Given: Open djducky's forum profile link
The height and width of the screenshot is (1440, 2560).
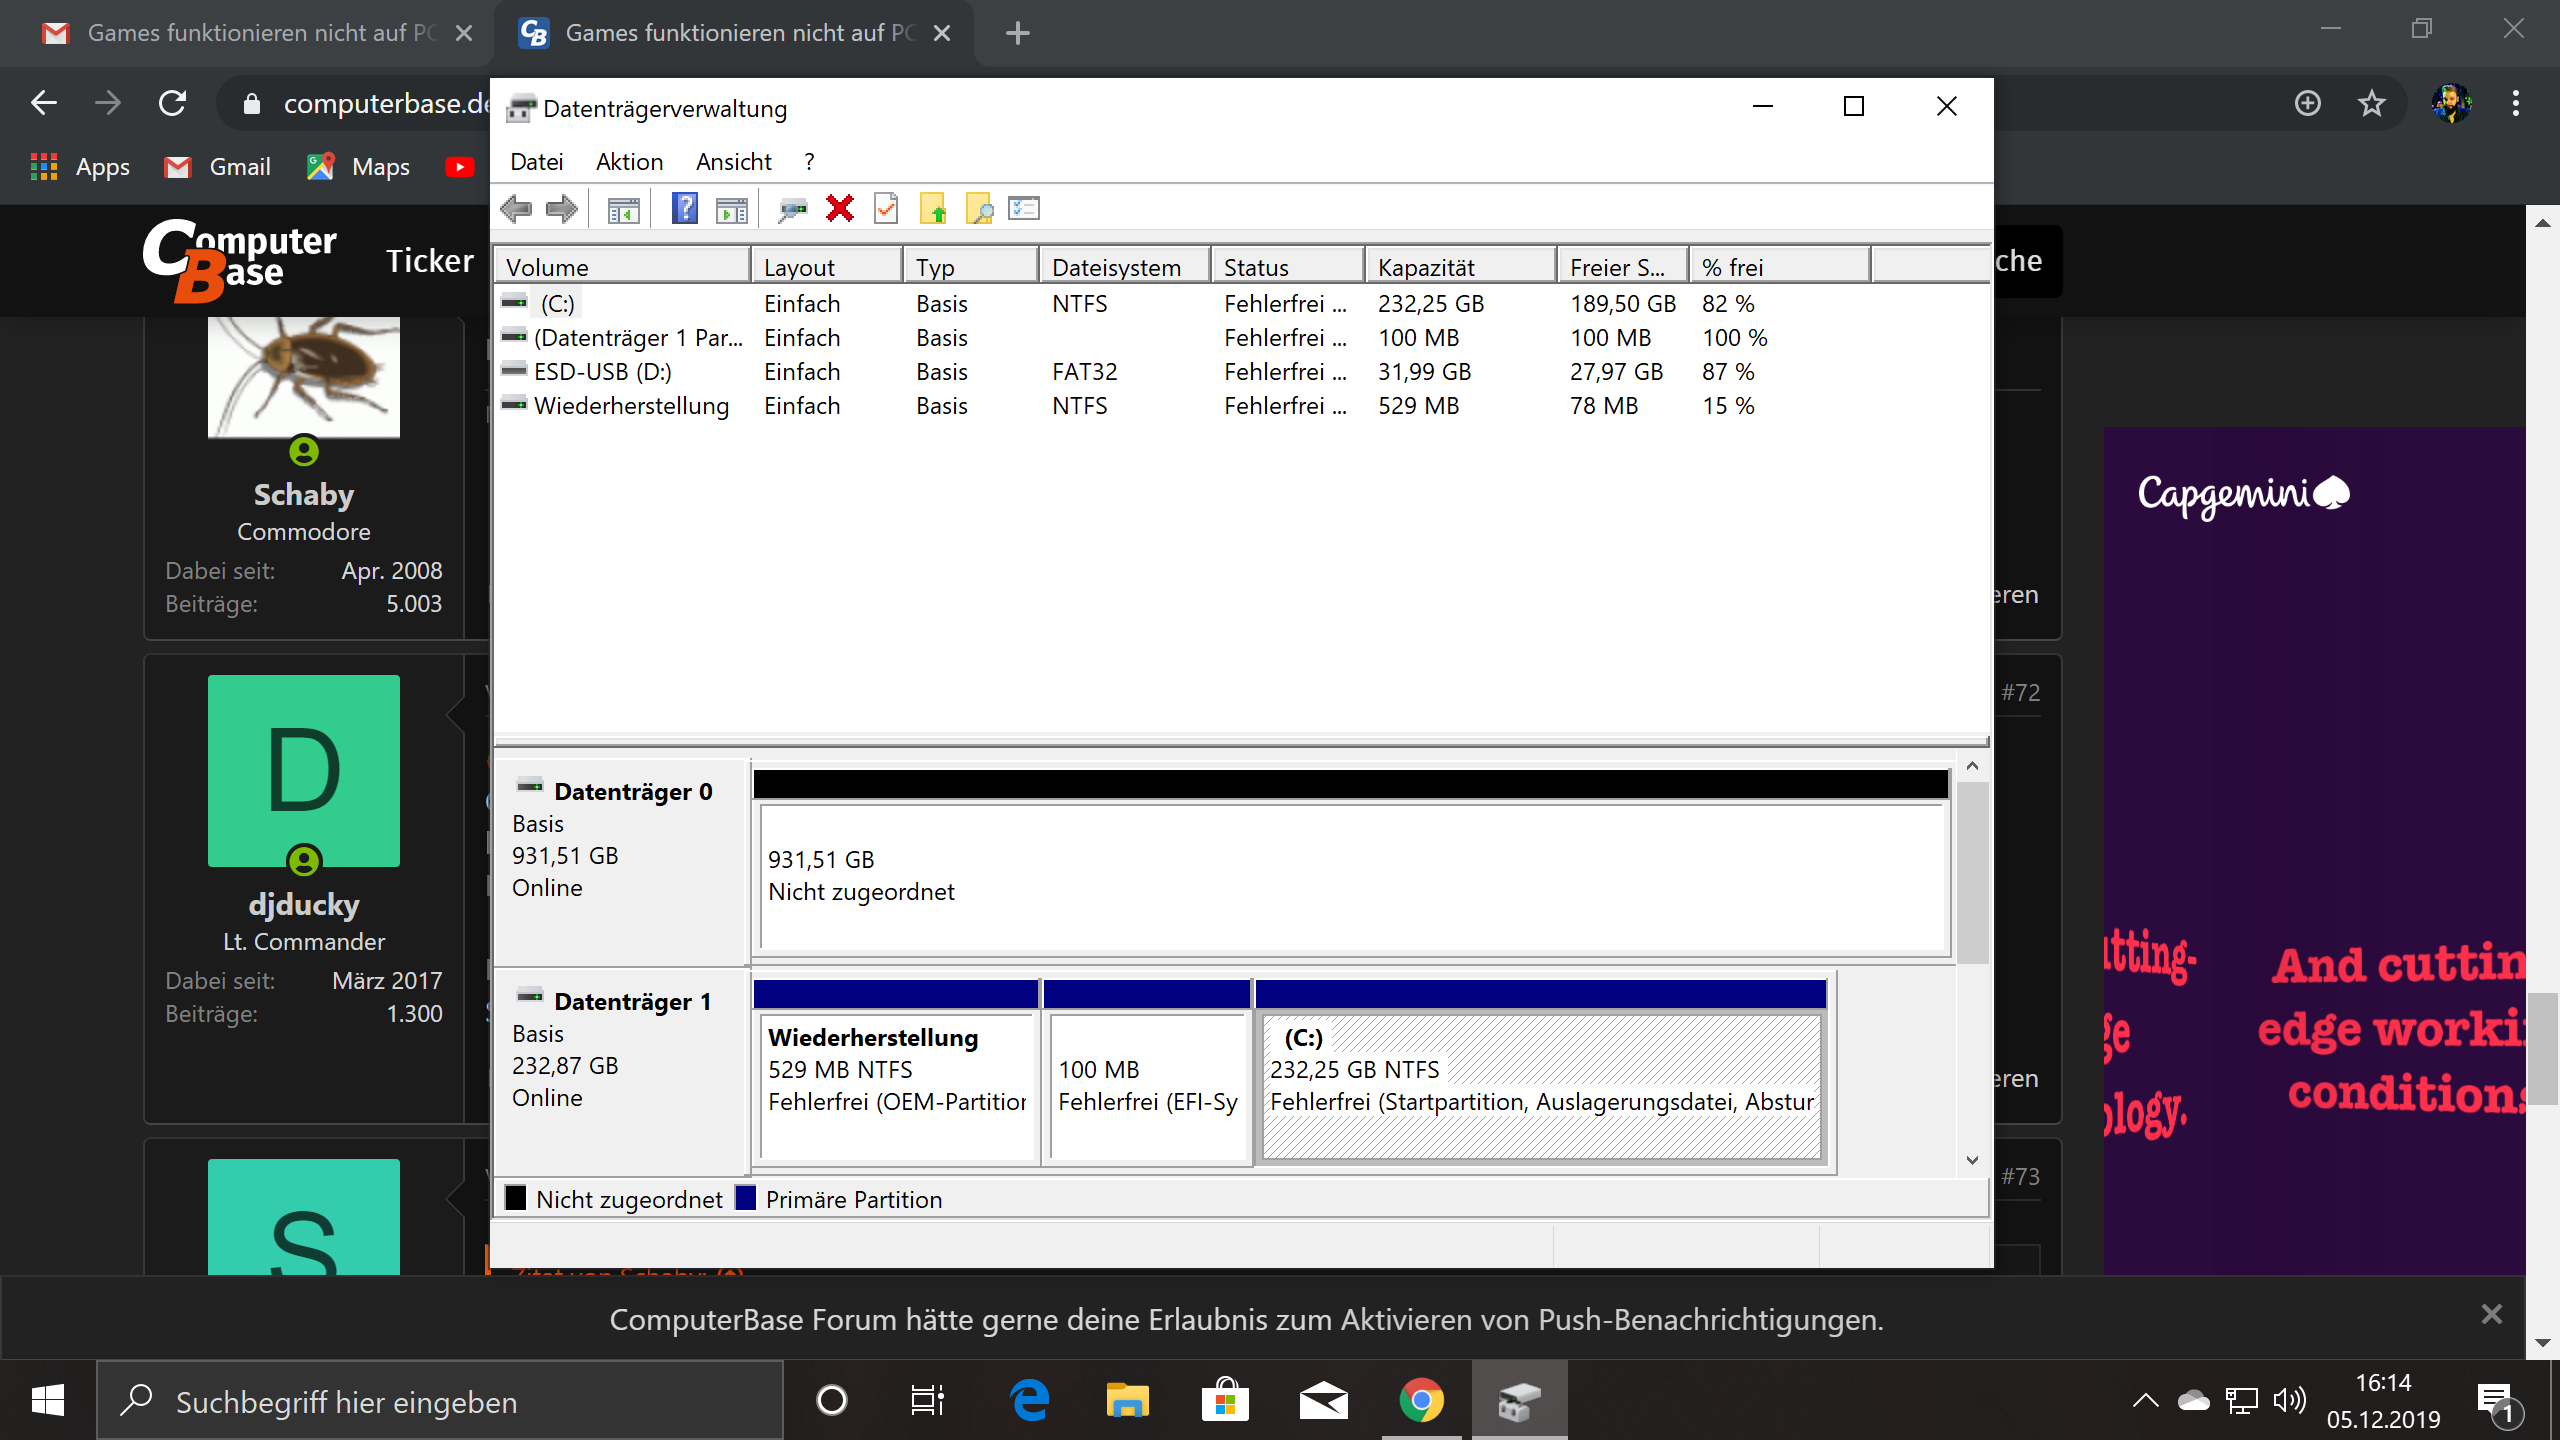Looking at the screenshot, I should [x=303, y=904].
